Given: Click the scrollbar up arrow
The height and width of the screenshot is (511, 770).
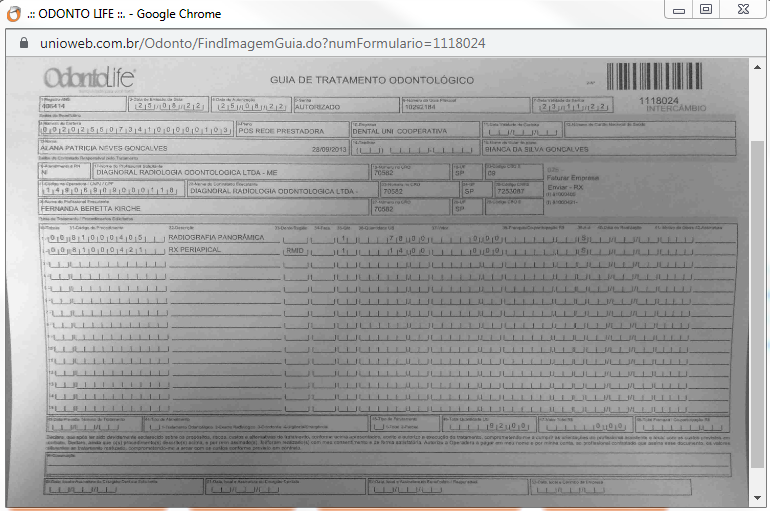Looking at the screenshot, I should pos(757,67).
